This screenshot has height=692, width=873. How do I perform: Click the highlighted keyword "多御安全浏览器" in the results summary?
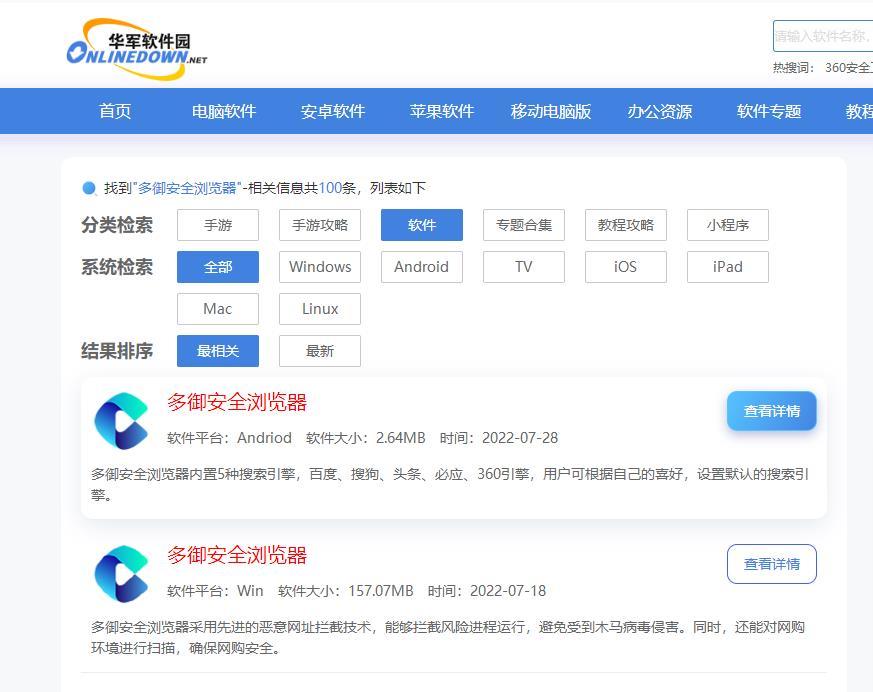[187, 188]
